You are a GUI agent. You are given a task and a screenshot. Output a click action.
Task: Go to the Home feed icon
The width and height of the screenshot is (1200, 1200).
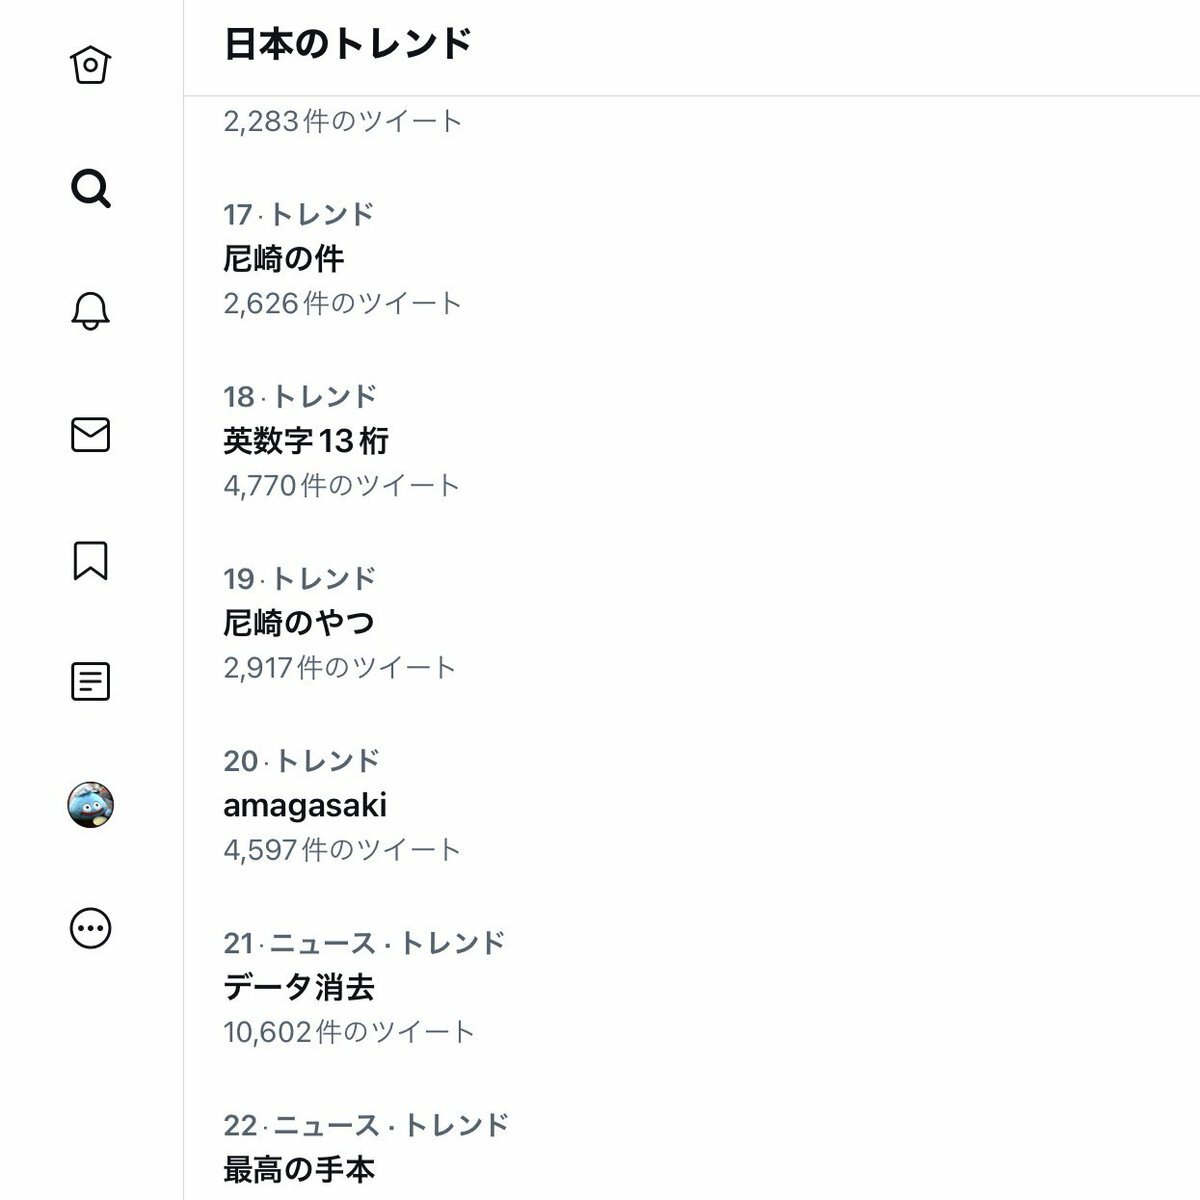(91, 66)
